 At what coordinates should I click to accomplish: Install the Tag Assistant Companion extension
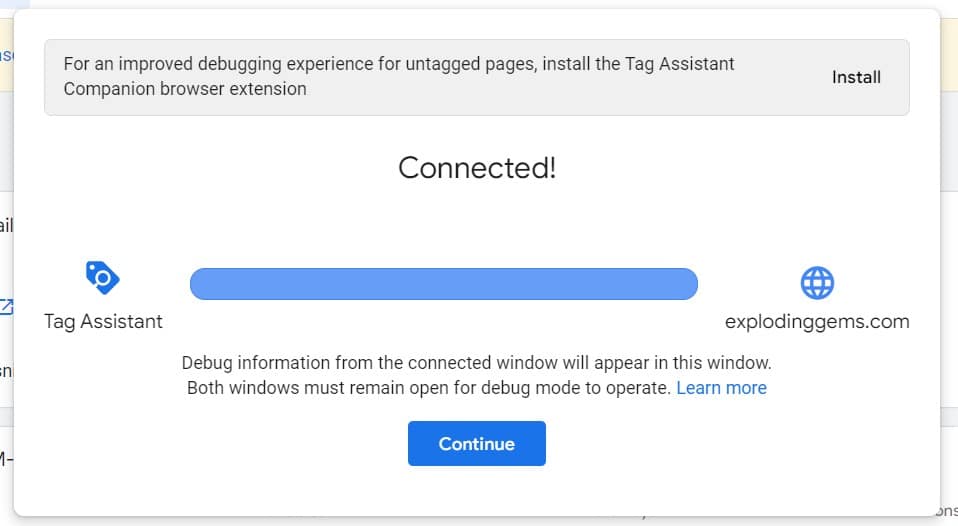856,77
